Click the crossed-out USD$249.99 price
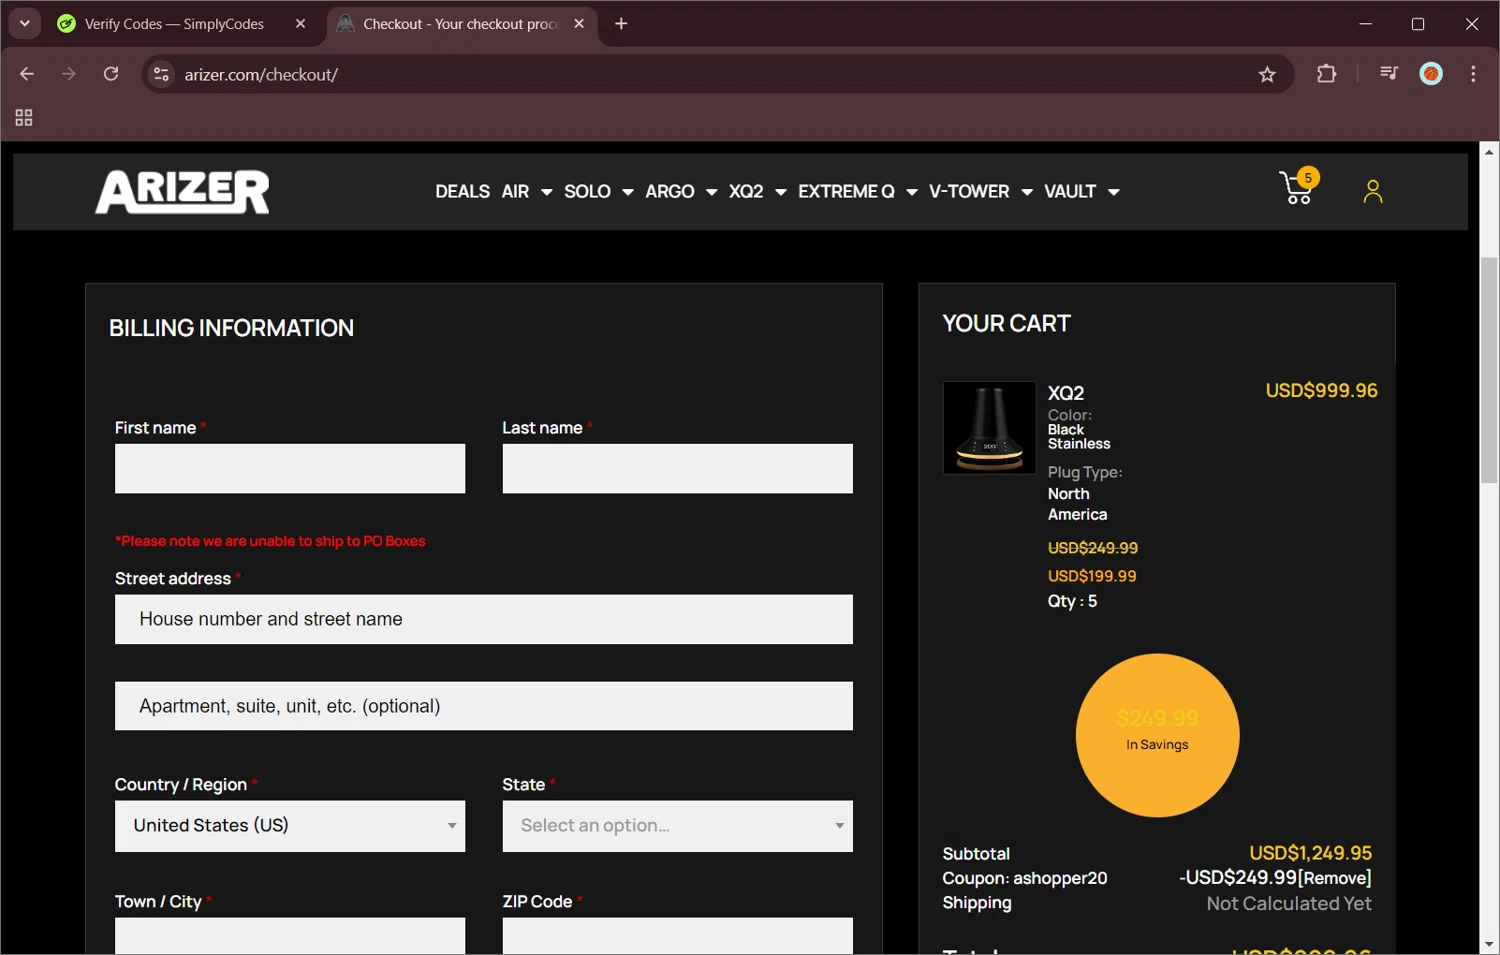The width and height of the screenshot is (1500, 955). 1093,548
